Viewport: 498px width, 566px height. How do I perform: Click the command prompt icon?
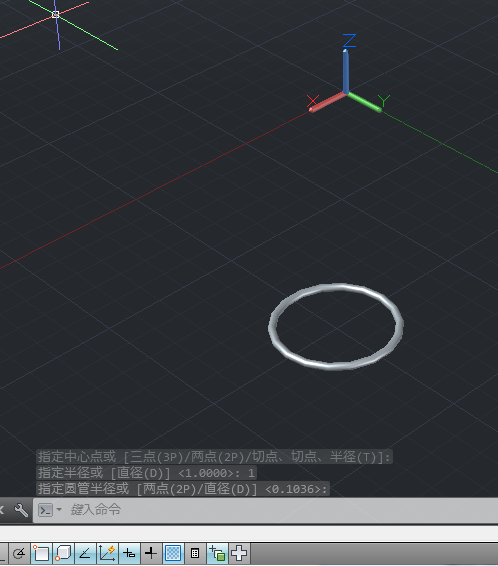(45, 510)
